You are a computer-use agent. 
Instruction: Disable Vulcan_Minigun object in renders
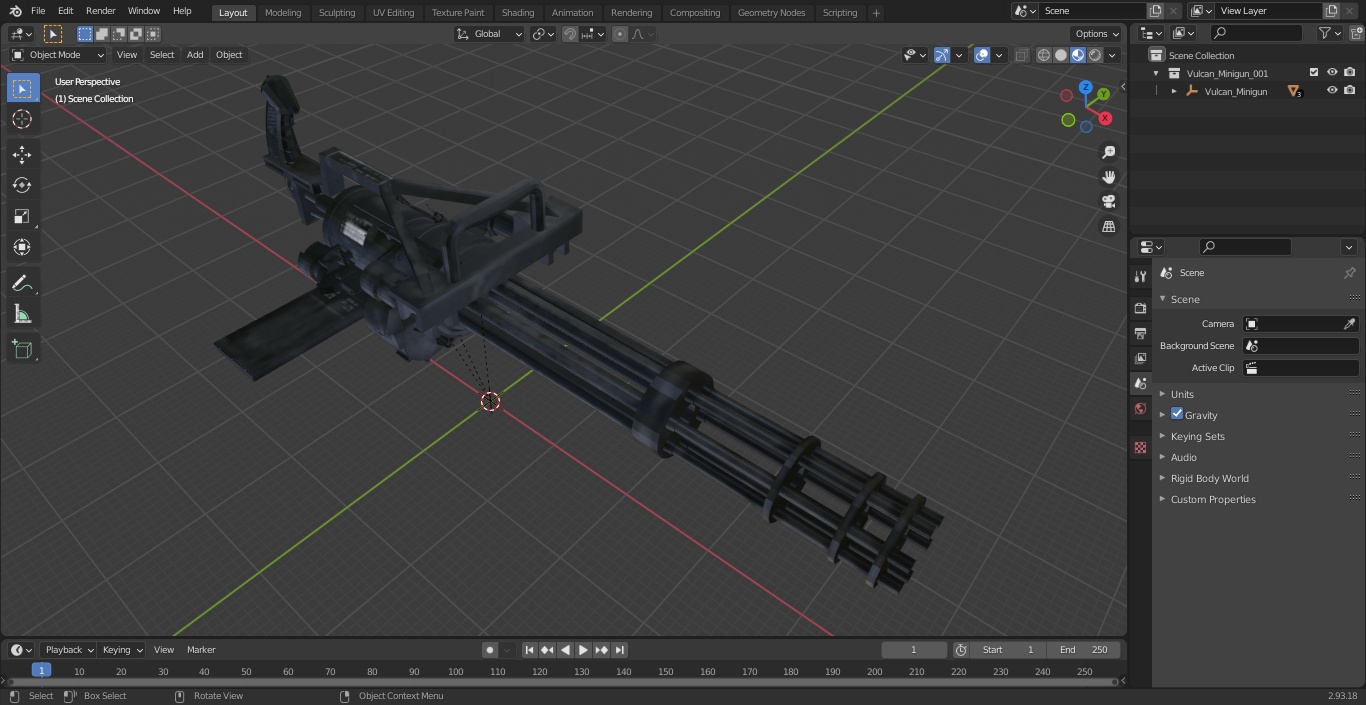pyautogui.click(x=1350, y=91)
